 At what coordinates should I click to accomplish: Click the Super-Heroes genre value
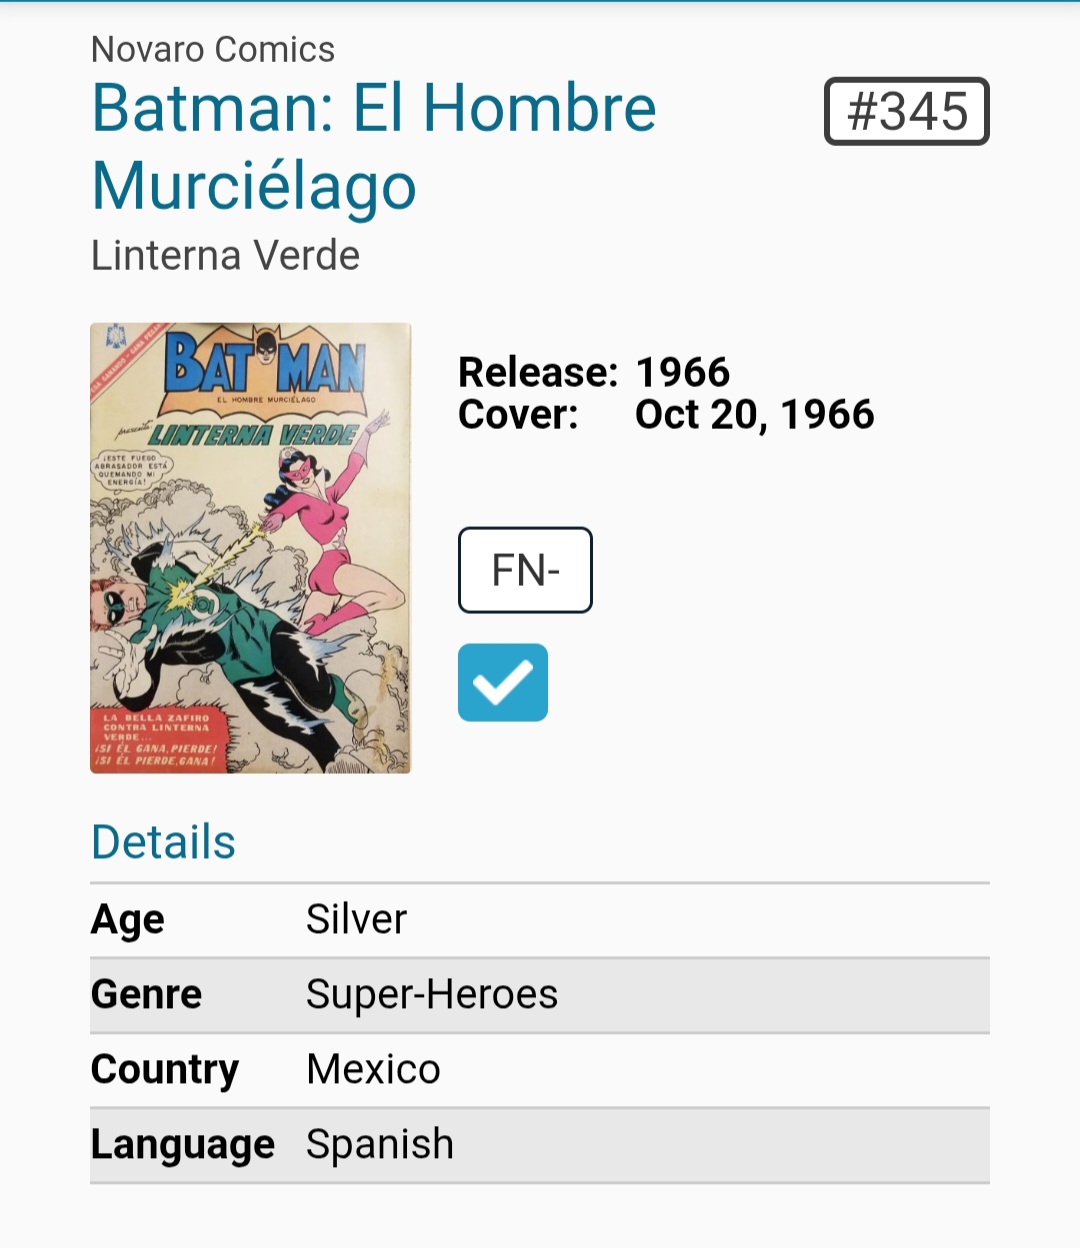click(x=432, y=995)
